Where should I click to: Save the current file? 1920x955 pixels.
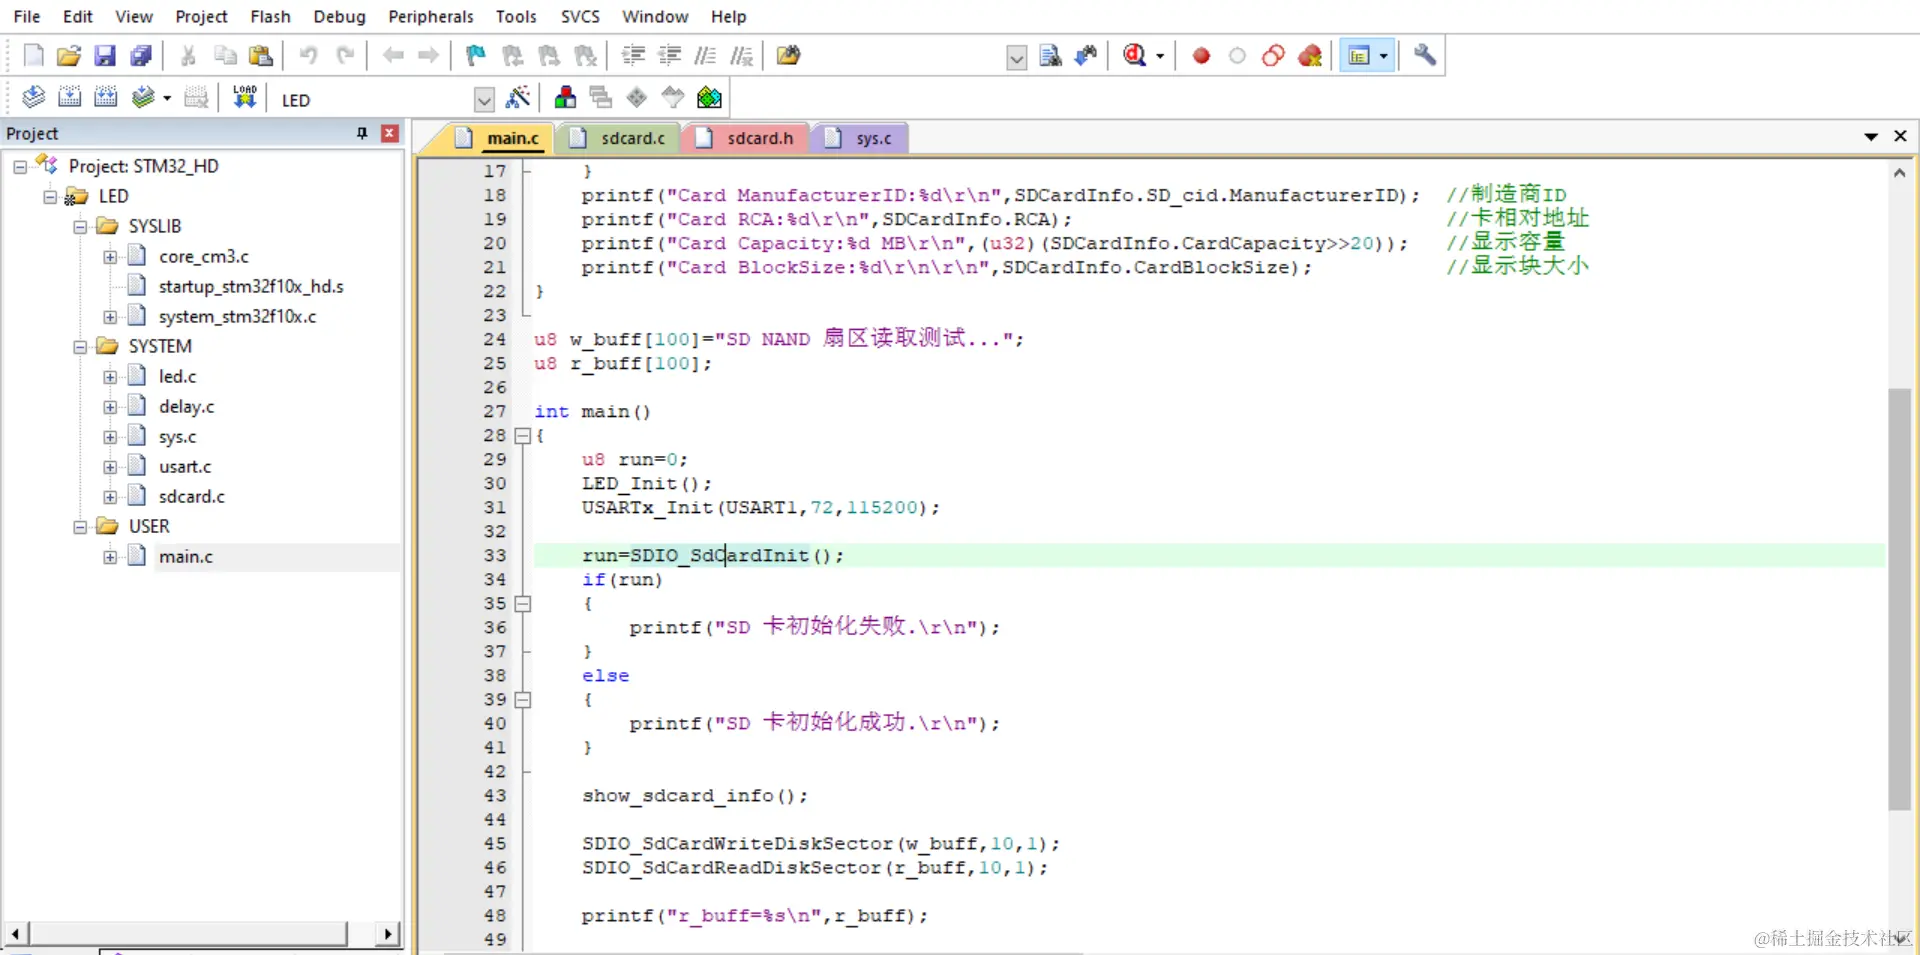tap(105, 56)
